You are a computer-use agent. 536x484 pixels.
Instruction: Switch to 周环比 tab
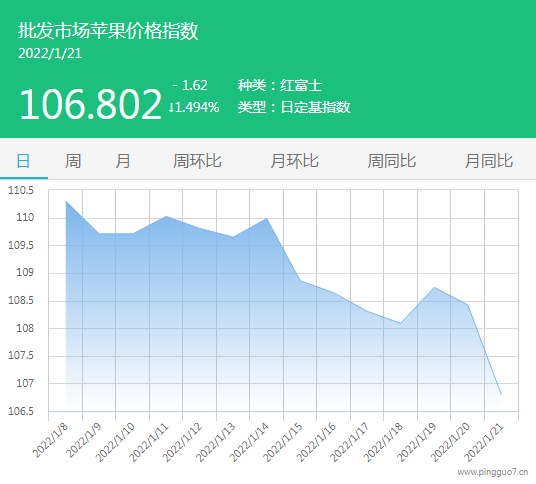pyautogui.click(x=197, y=161)
